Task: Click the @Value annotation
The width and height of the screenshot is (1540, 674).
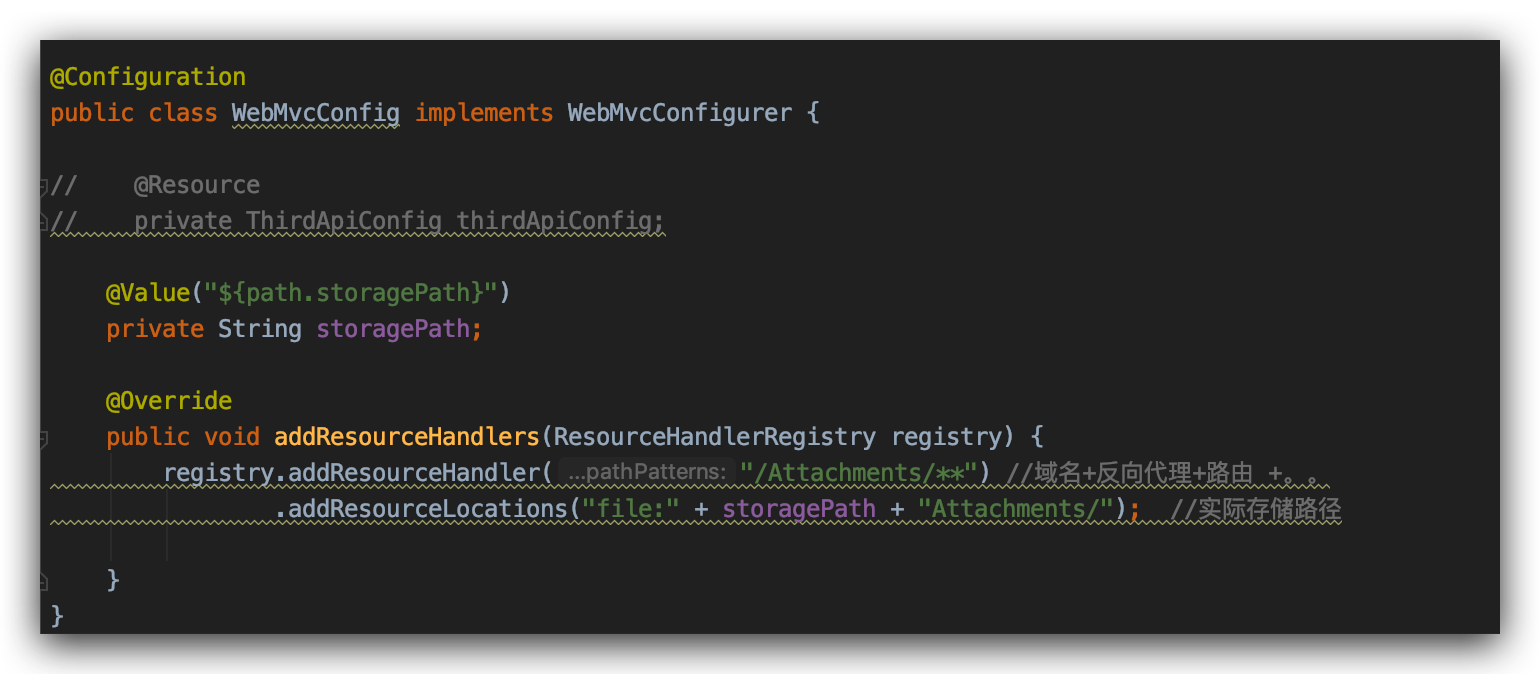Action: click(x=148, y=293)
